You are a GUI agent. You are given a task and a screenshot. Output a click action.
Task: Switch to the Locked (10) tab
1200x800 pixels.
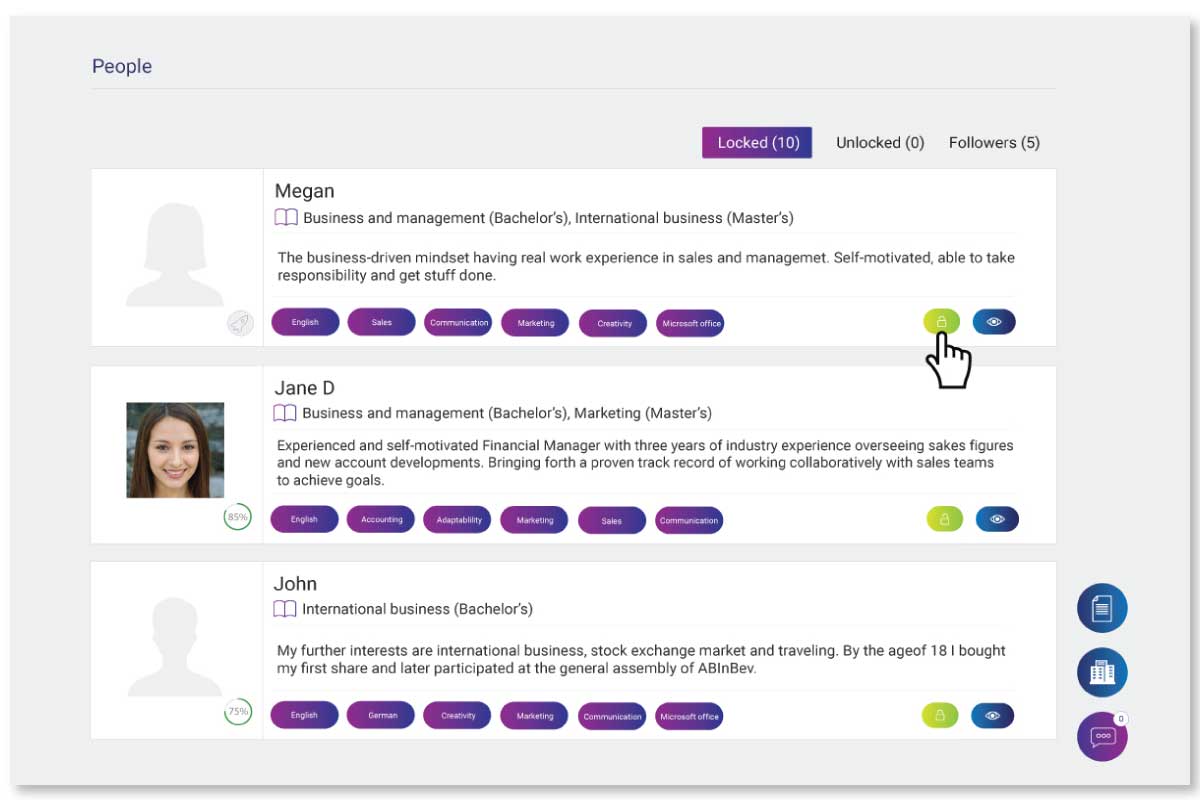point(757,143)
